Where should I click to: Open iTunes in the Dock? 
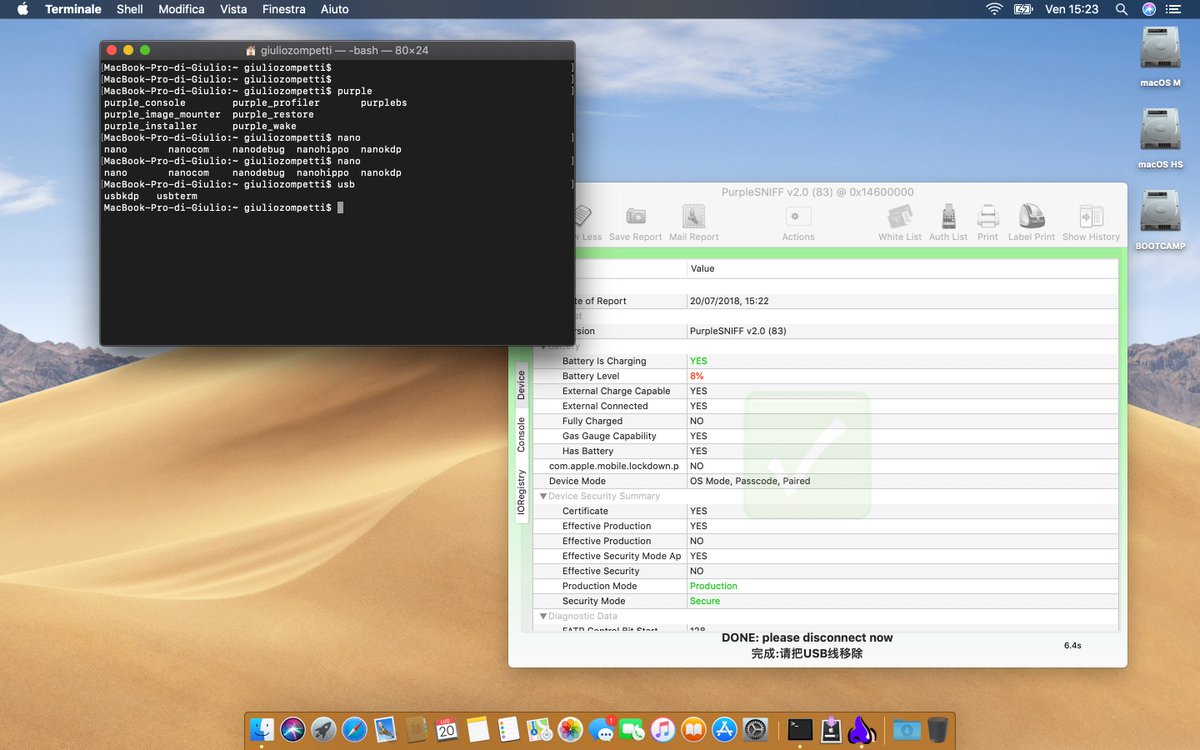662,730
